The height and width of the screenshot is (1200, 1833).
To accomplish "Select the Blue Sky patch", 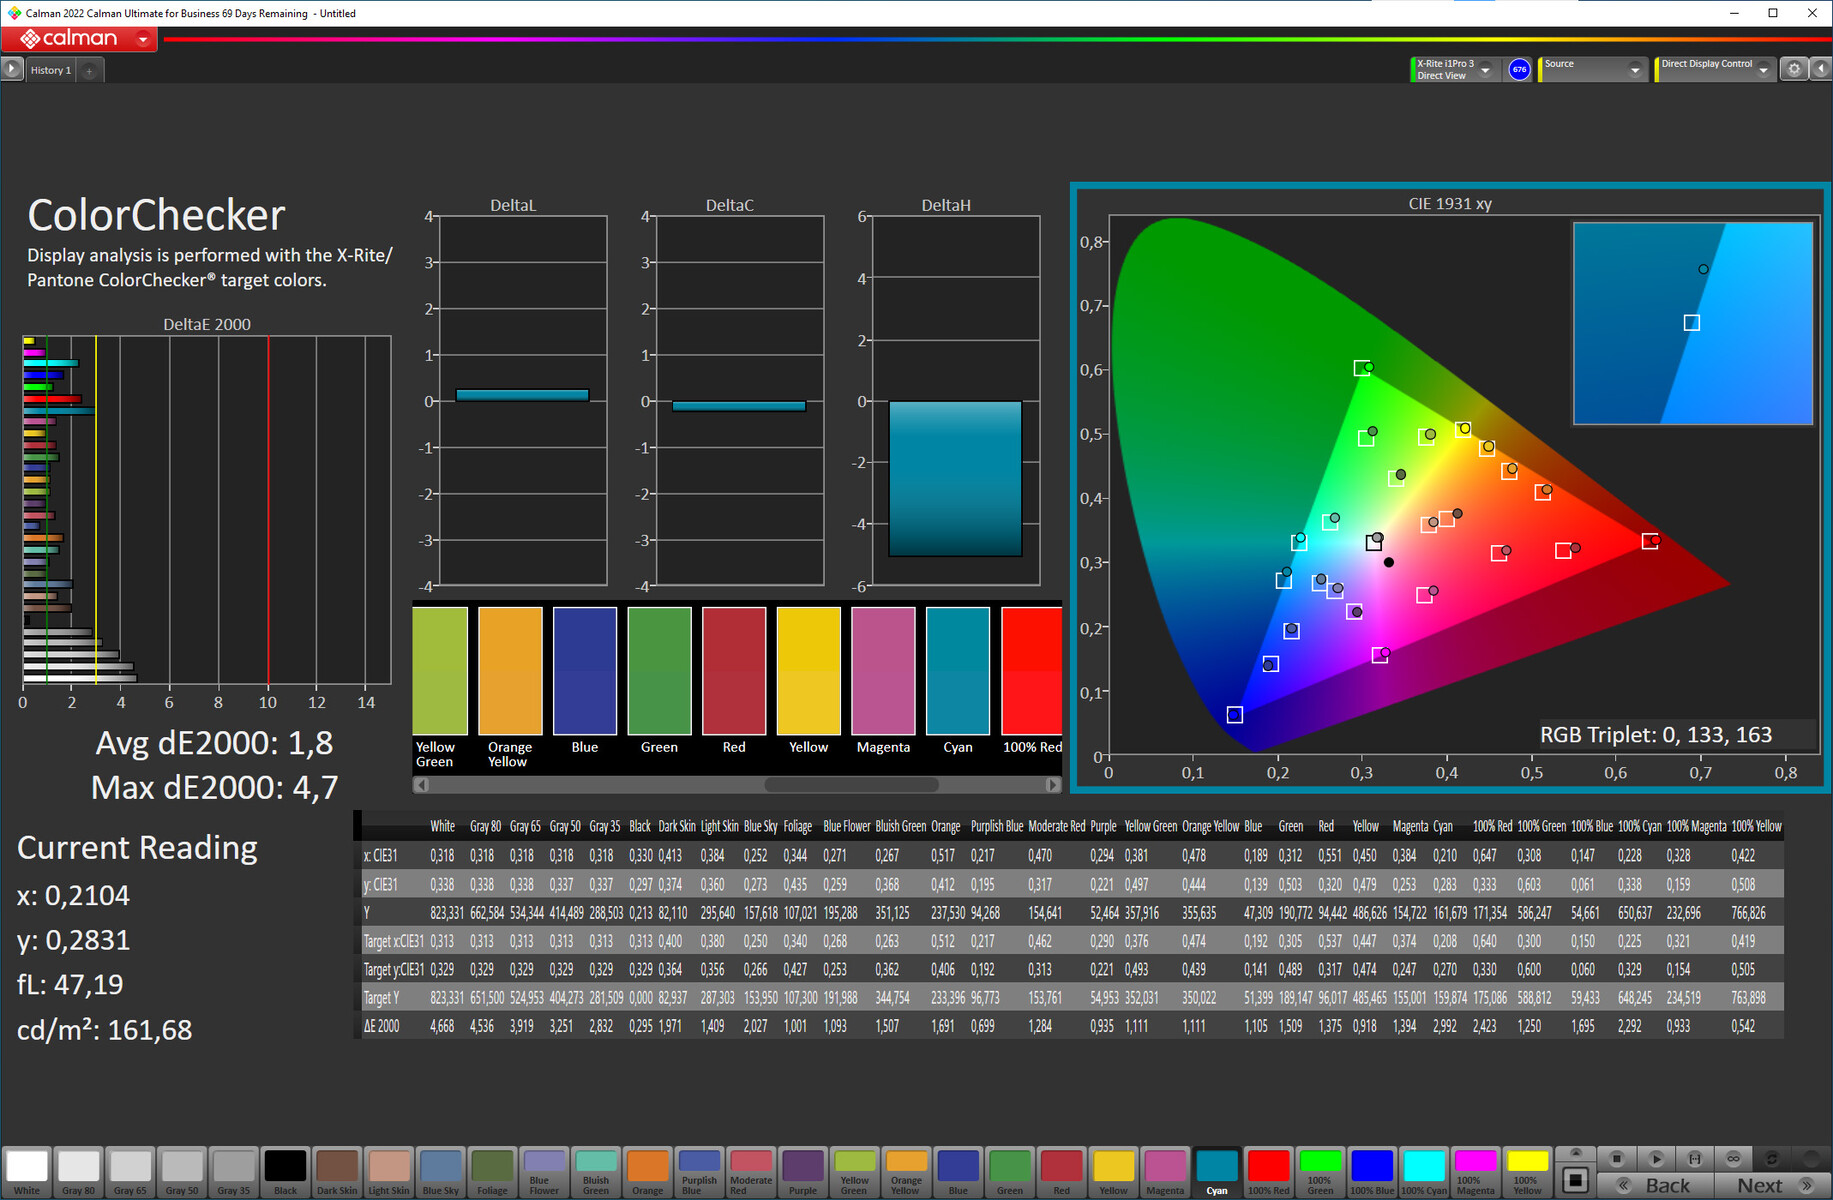I will [x=440, y=1172].
